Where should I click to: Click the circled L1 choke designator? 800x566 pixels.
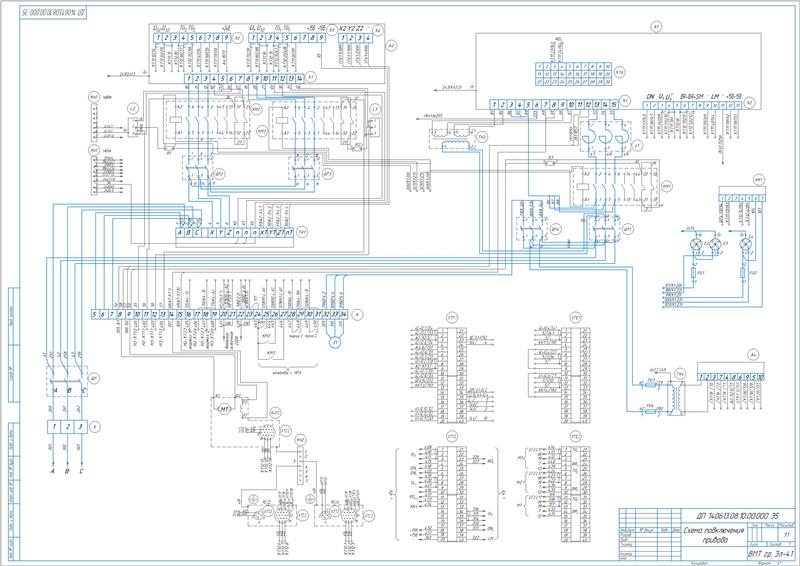point(638,145)
